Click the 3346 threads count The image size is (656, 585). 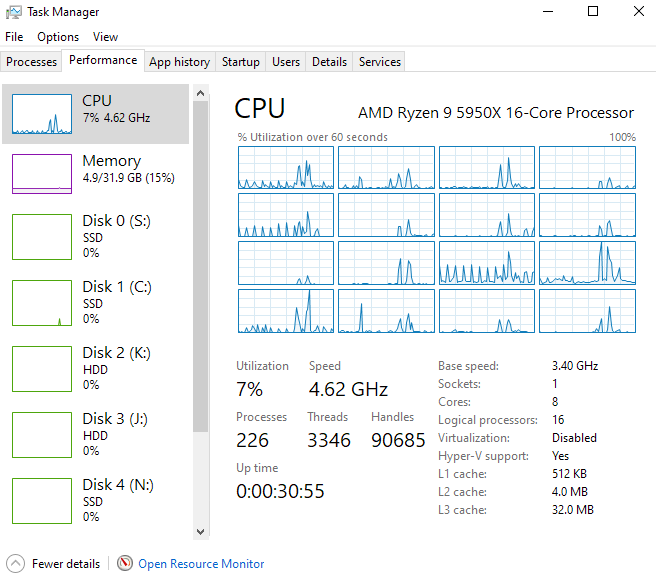(x=329, y=440)
